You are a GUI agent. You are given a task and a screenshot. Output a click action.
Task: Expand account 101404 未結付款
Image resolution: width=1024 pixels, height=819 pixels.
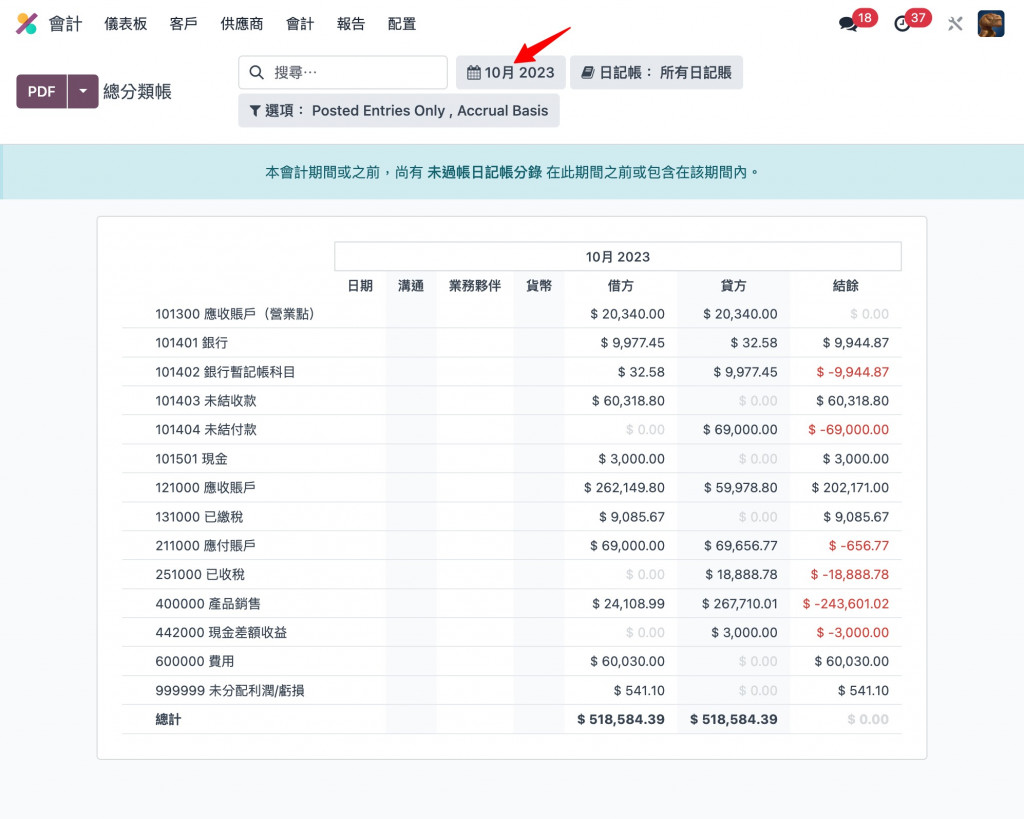pyautogui.click(x=206, y=430)
